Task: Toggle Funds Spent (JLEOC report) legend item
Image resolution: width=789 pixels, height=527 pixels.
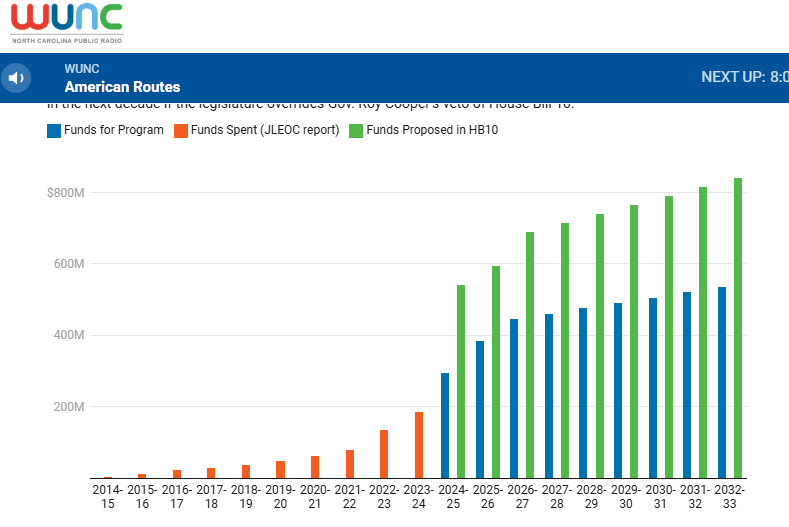Action: [x=264, y=130]
